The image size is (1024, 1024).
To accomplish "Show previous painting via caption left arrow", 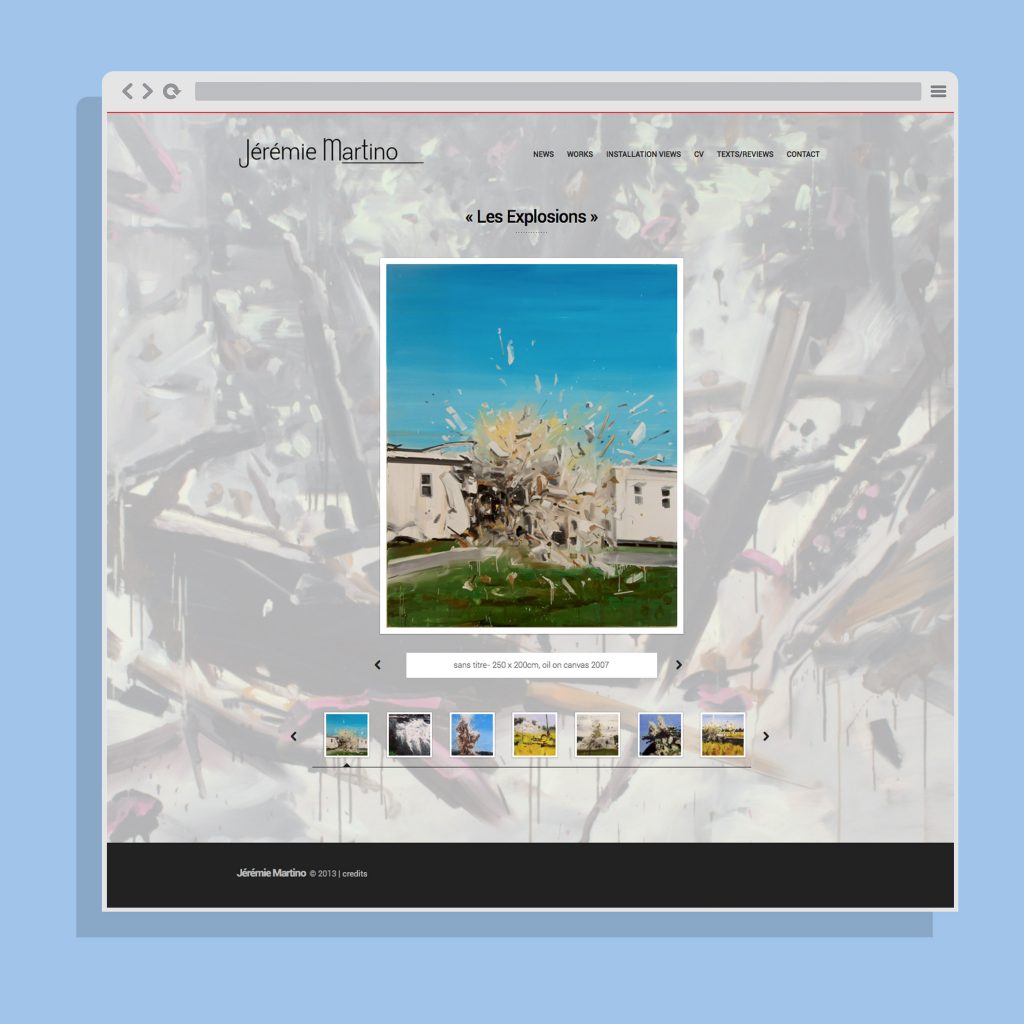I will (377, 665).
